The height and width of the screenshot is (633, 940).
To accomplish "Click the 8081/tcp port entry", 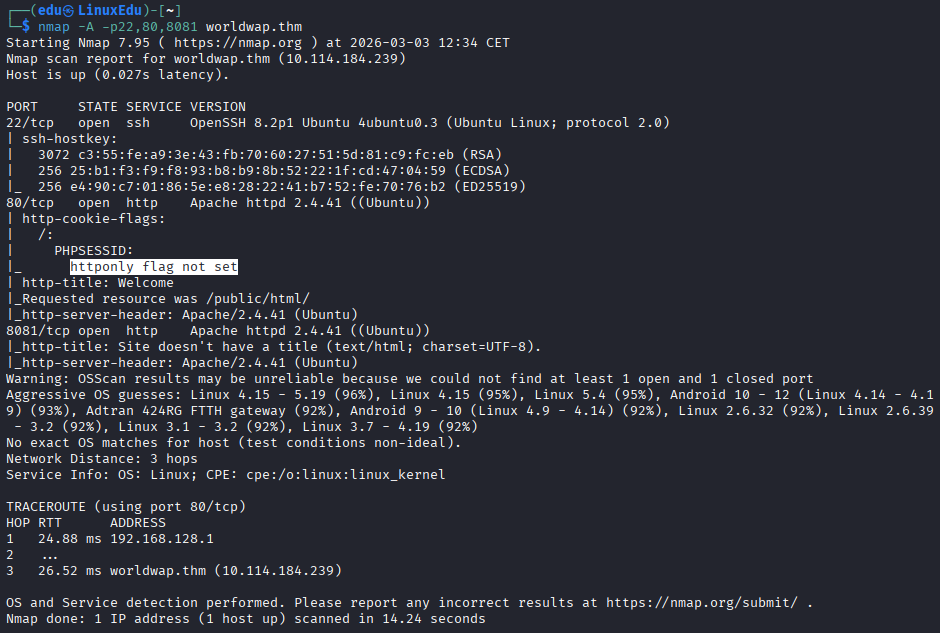I will click(38, 331).
